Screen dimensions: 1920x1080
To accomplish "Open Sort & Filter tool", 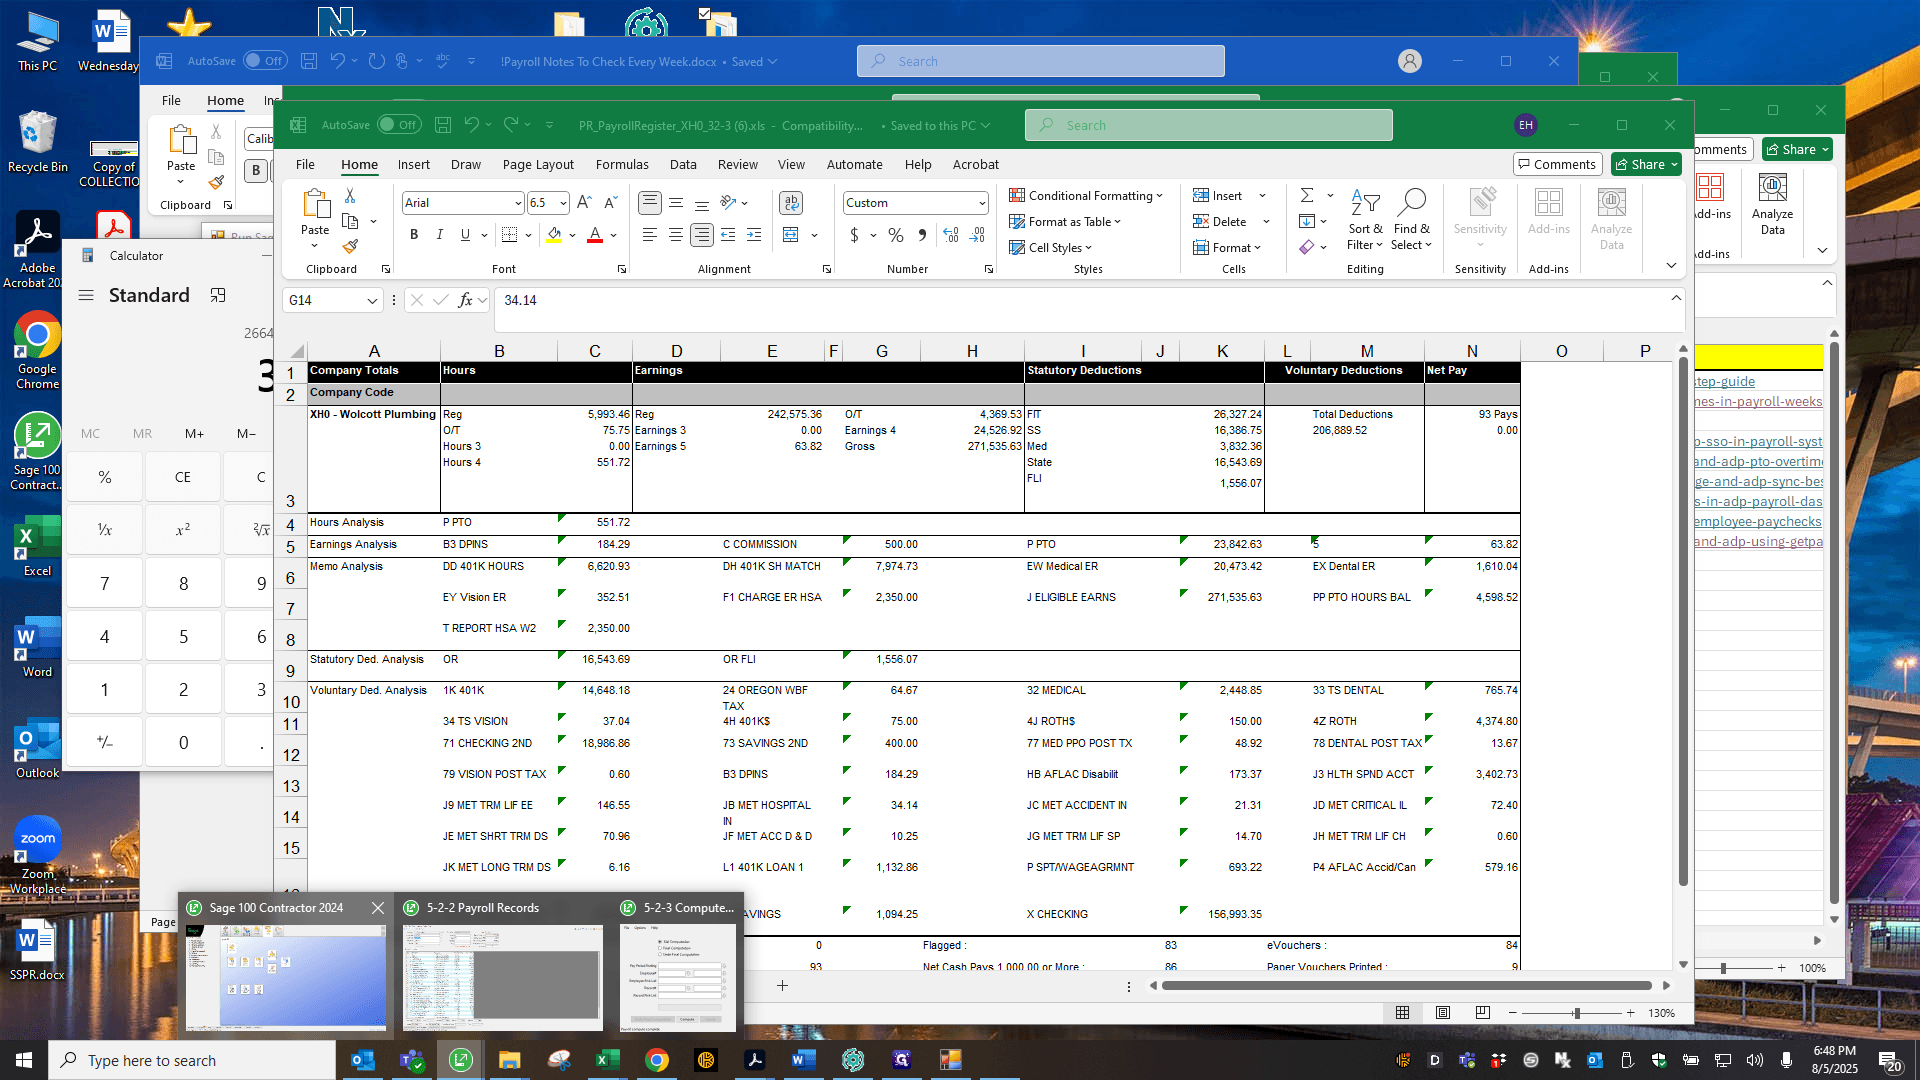I will 1365,220.
